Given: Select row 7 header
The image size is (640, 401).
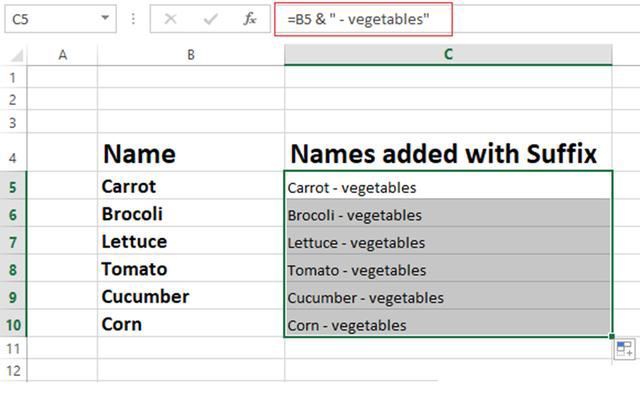Looking at the screenshot, I should tap(13, 241).
